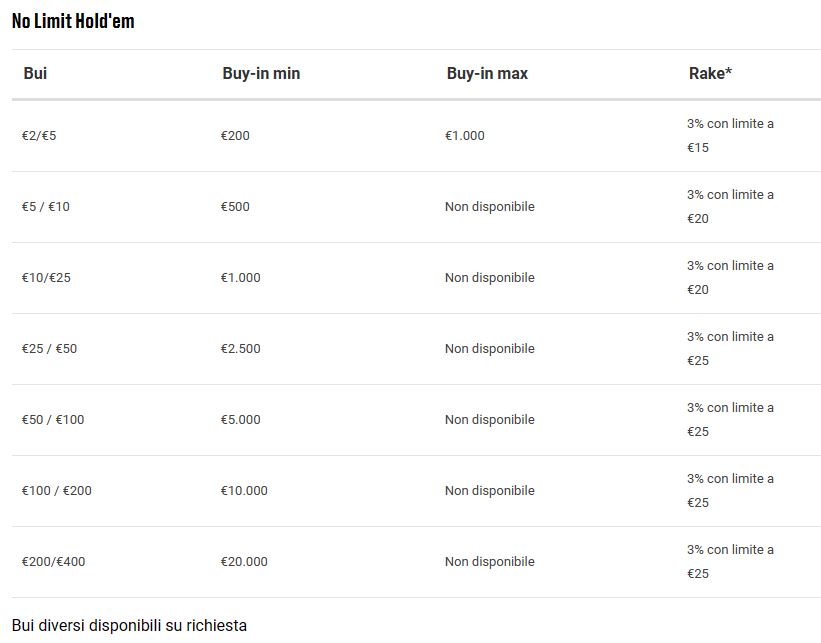Click the rake text ending in €15
Viewport: 821px width, 643px height.
pyautogui.click(x=730, y=136)
